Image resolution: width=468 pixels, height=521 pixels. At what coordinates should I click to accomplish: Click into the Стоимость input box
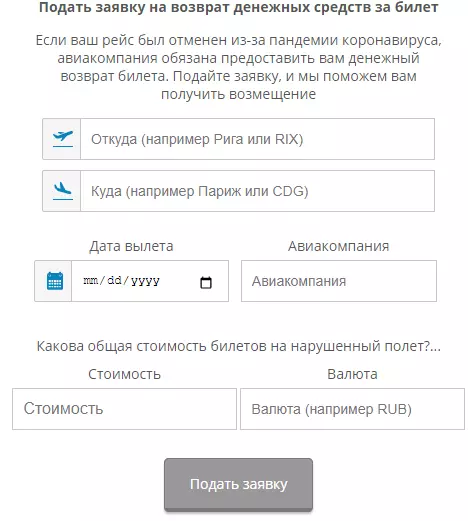[124, 409]
